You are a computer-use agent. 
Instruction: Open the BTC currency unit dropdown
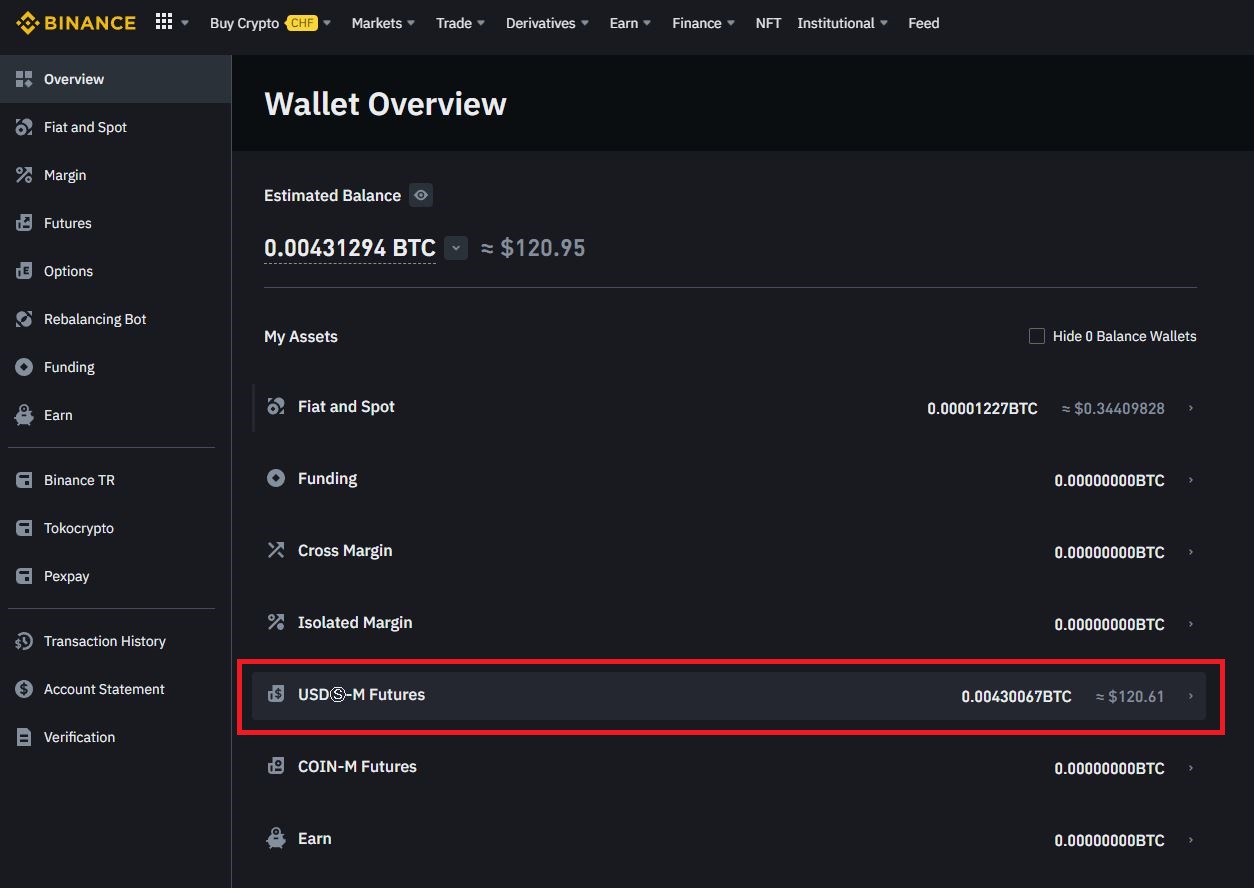456,248
